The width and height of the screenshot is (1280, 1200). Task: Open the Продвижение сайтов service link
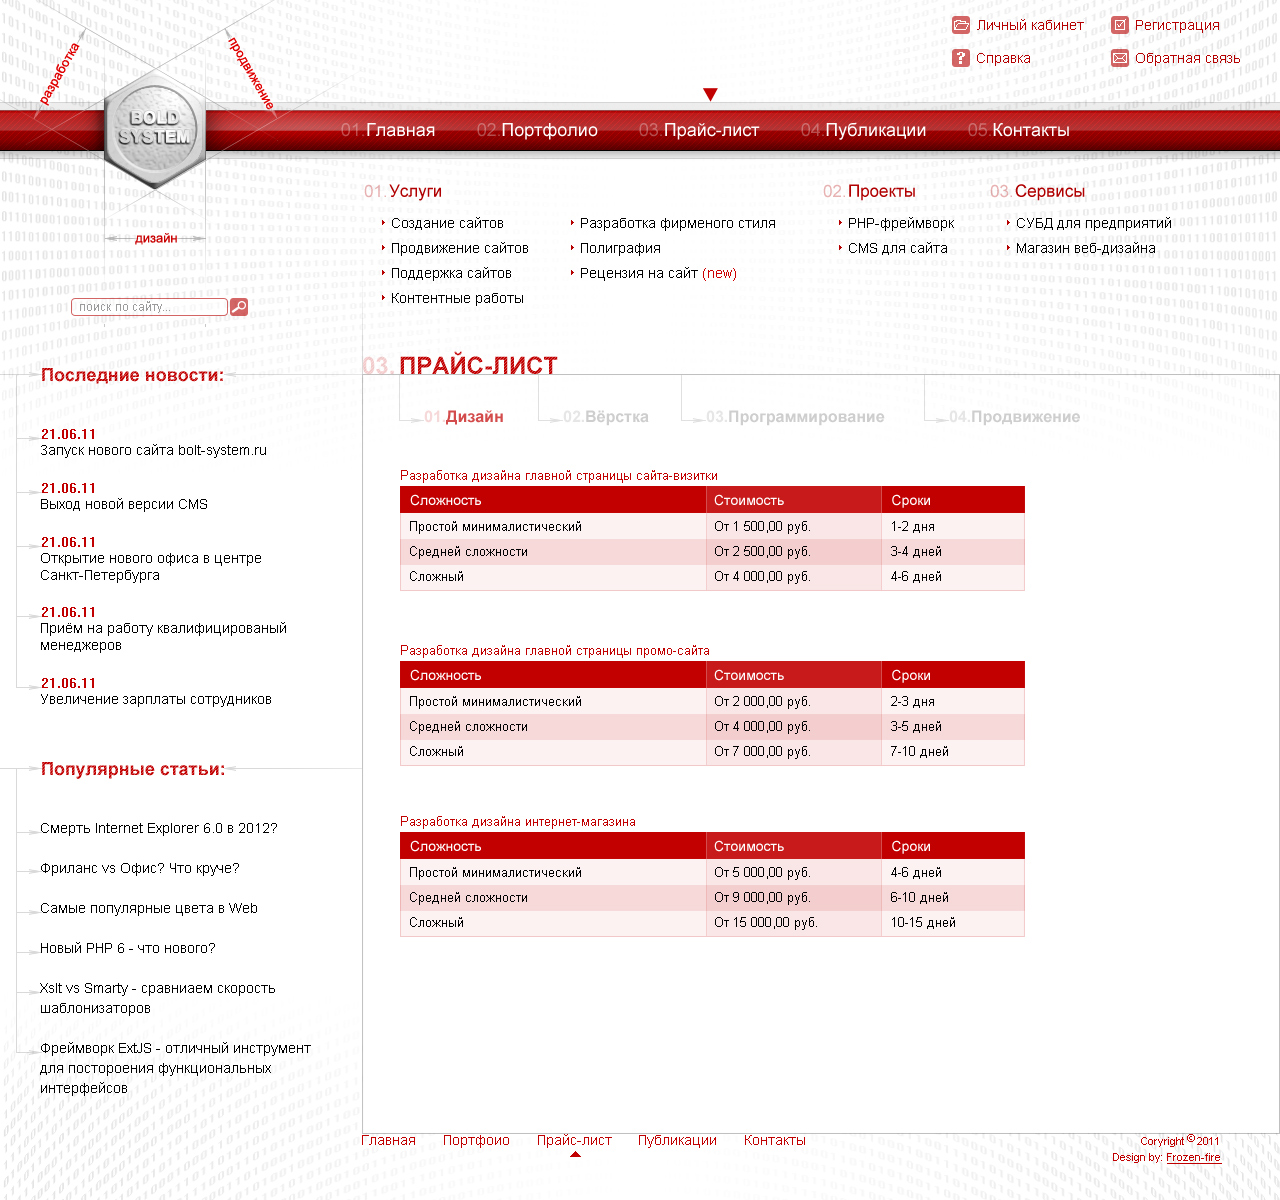(460, 248)
